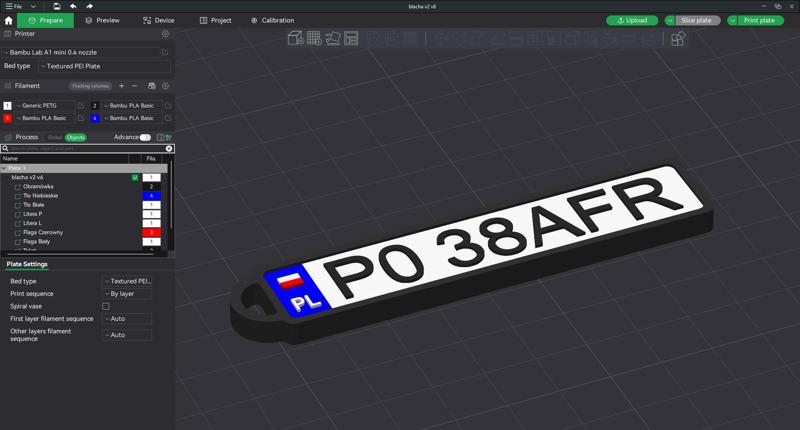
Task: Click the Arrange all objects icon
Action: click(x=351, y=38)
